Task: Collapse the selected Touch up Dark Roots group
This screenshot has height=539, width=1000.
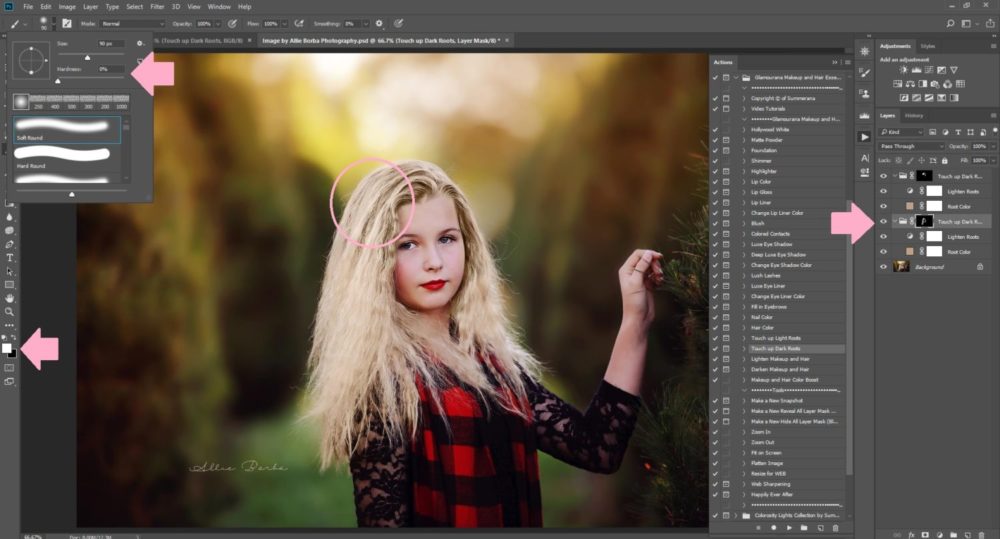Action: pos(895,221)
